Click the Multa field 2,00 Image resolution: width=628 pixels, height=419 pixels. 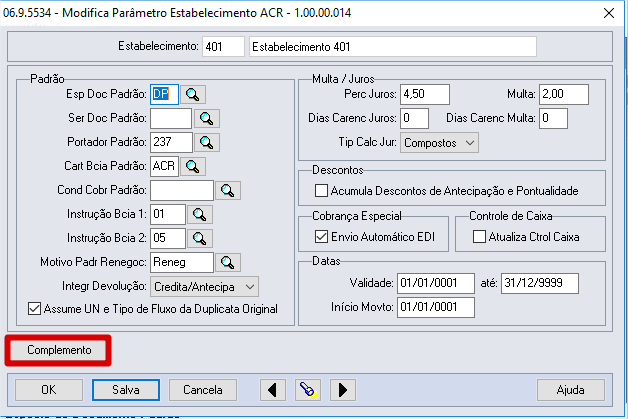pyautogui.click(x=564, y=95)
